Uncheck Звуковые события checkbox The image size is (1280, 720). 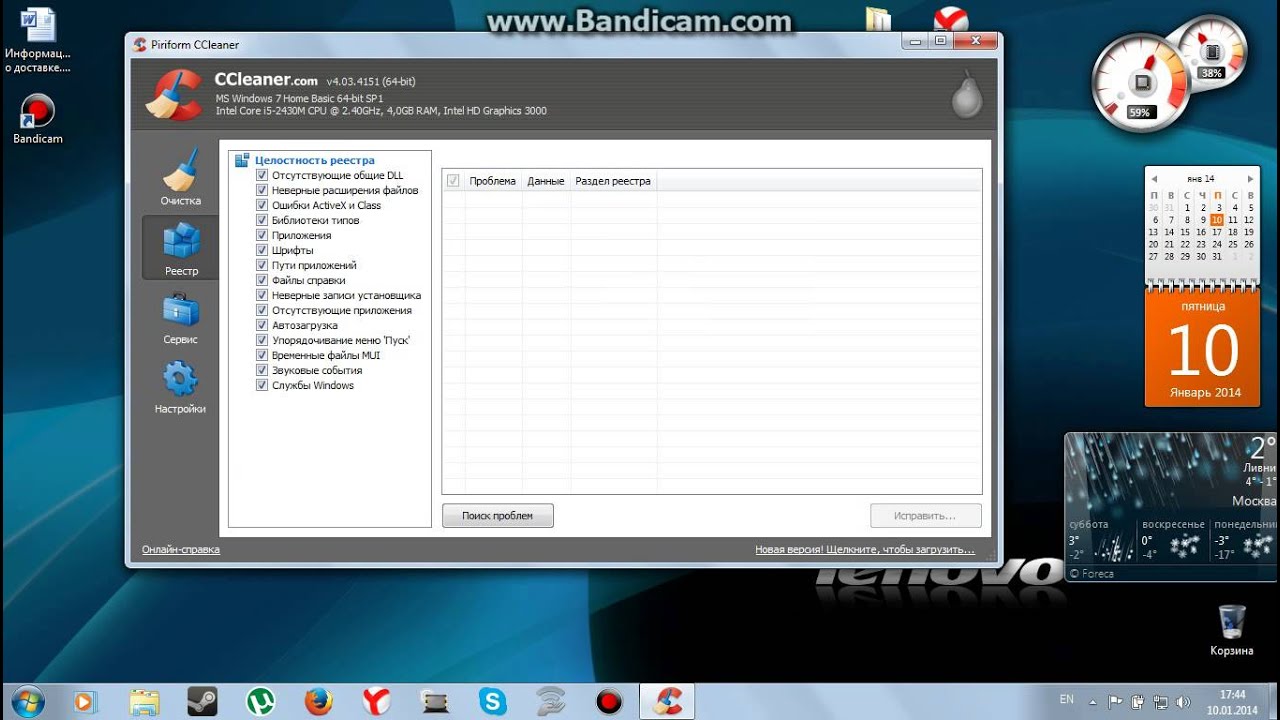pos(262,370)
